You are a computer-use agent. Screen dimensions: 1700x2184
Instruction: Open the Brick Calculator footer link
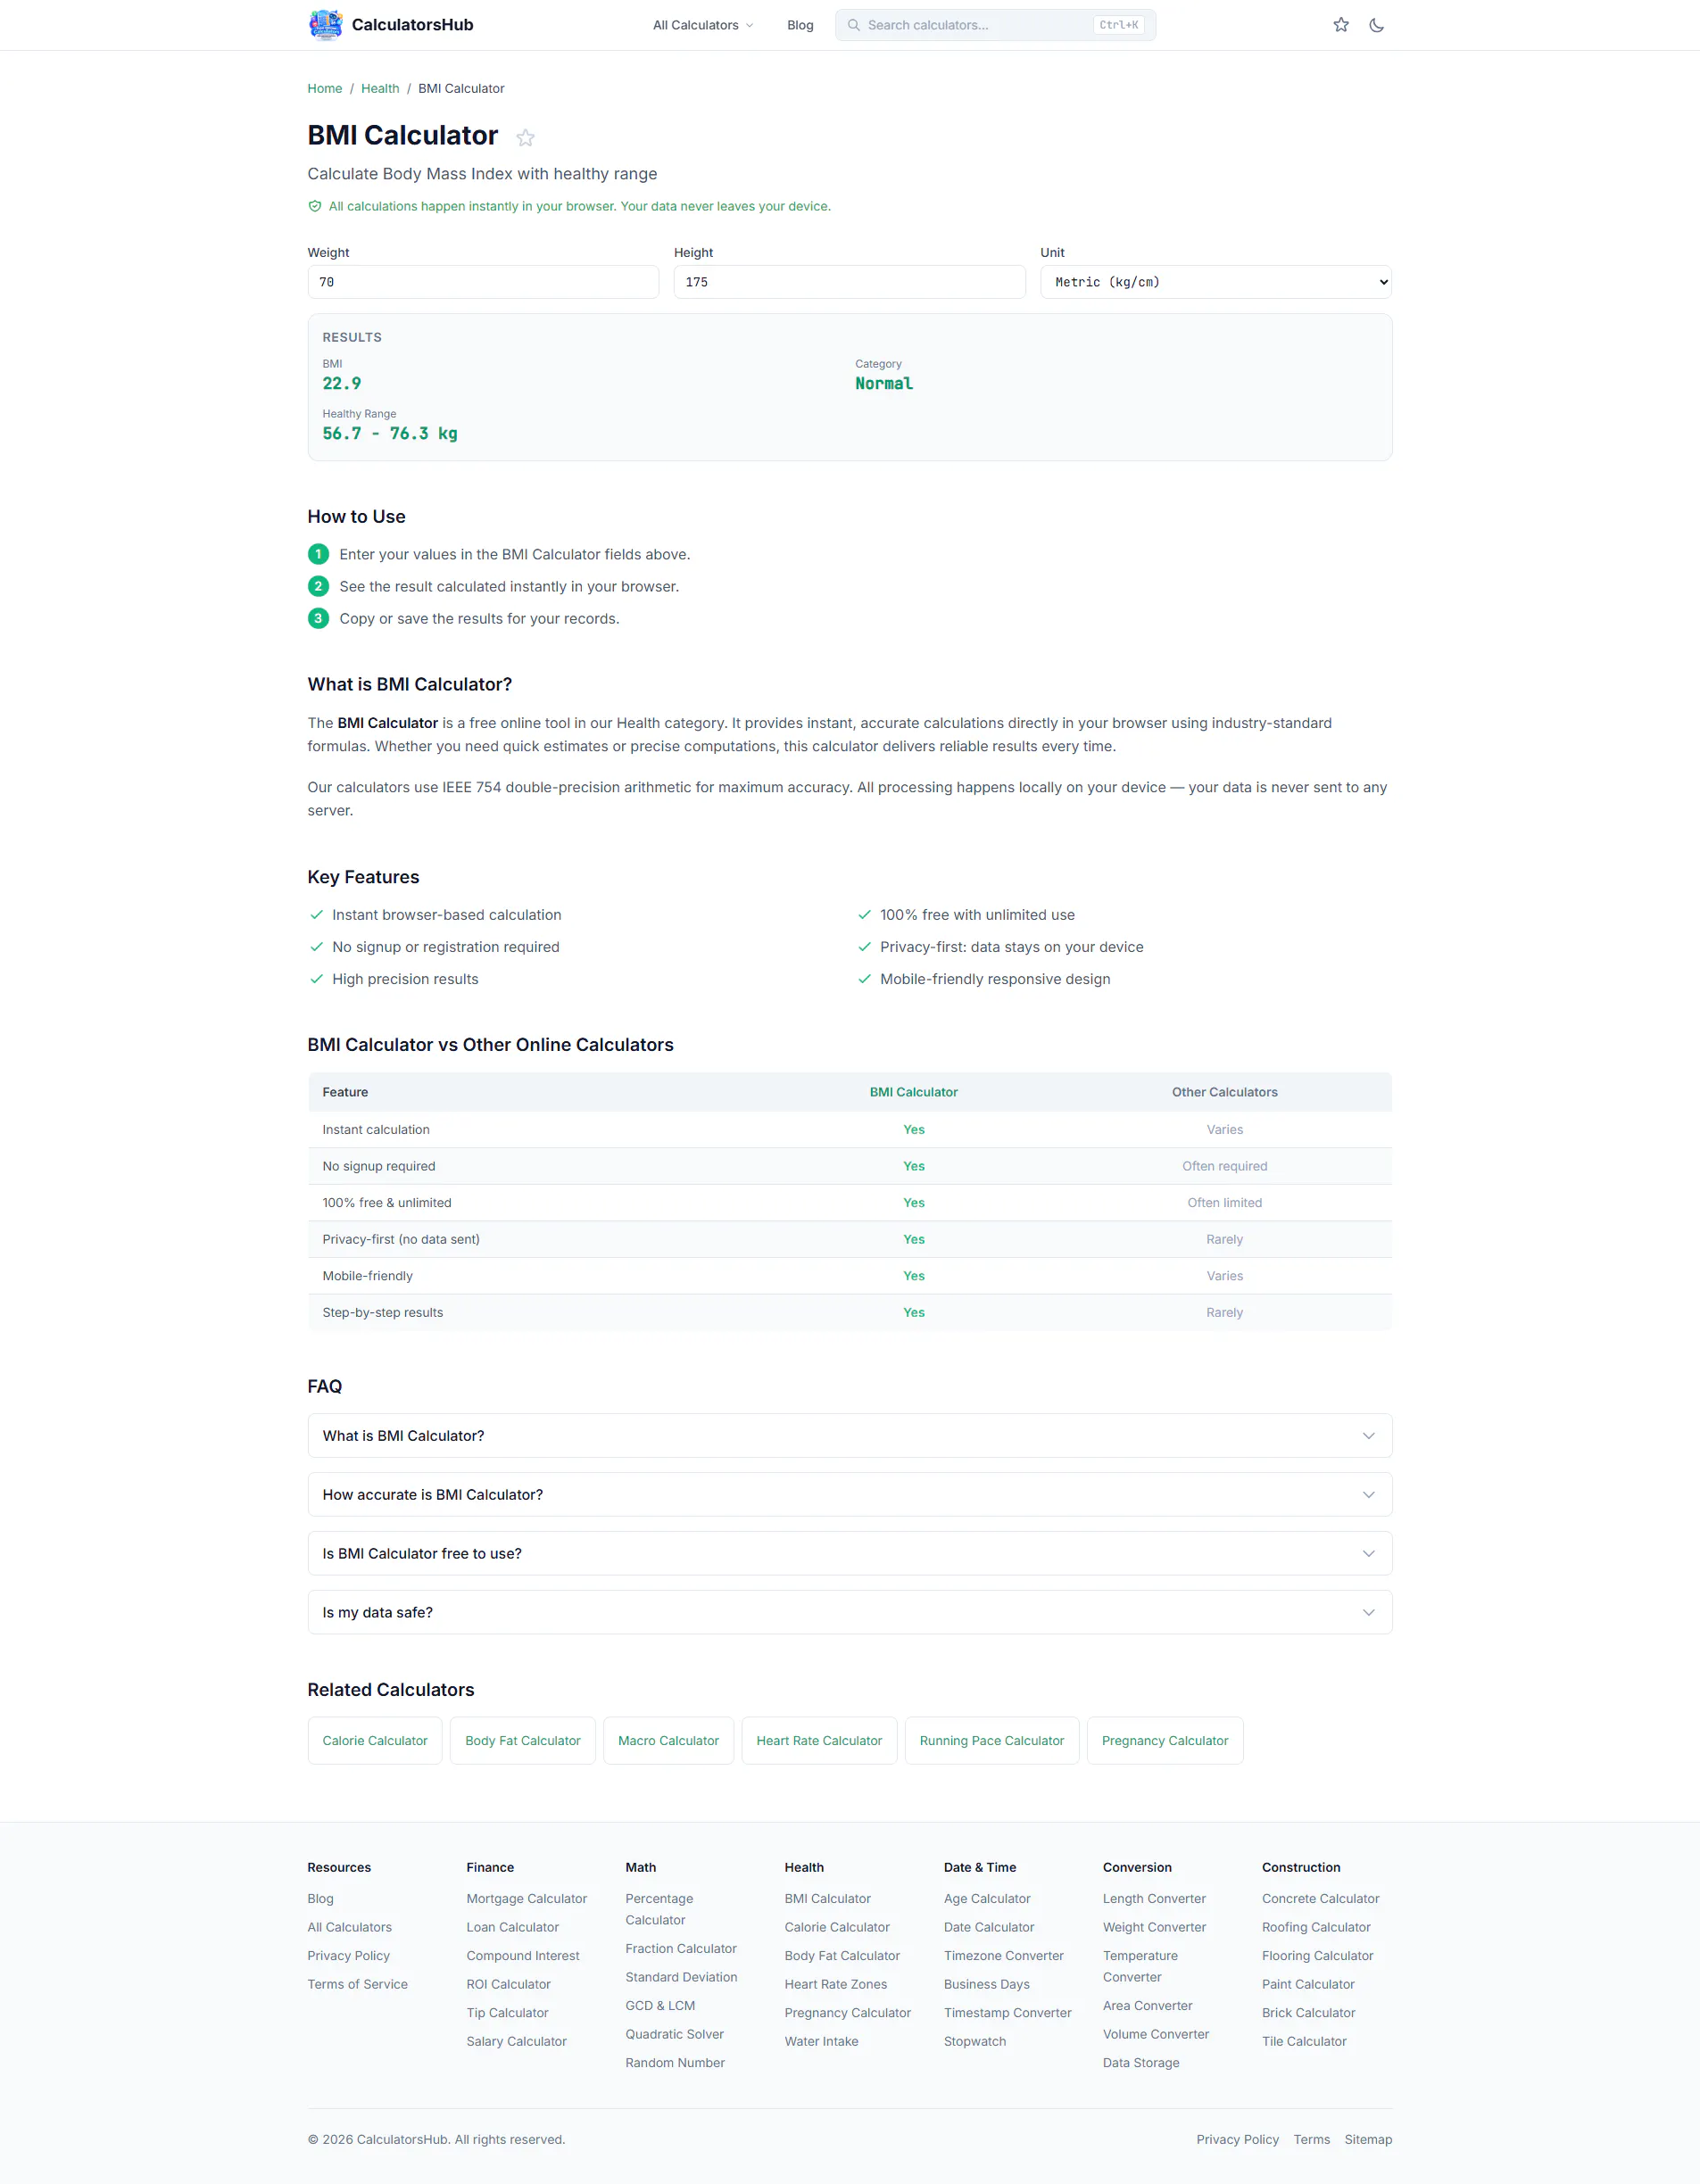[x=1309, y=2013]
